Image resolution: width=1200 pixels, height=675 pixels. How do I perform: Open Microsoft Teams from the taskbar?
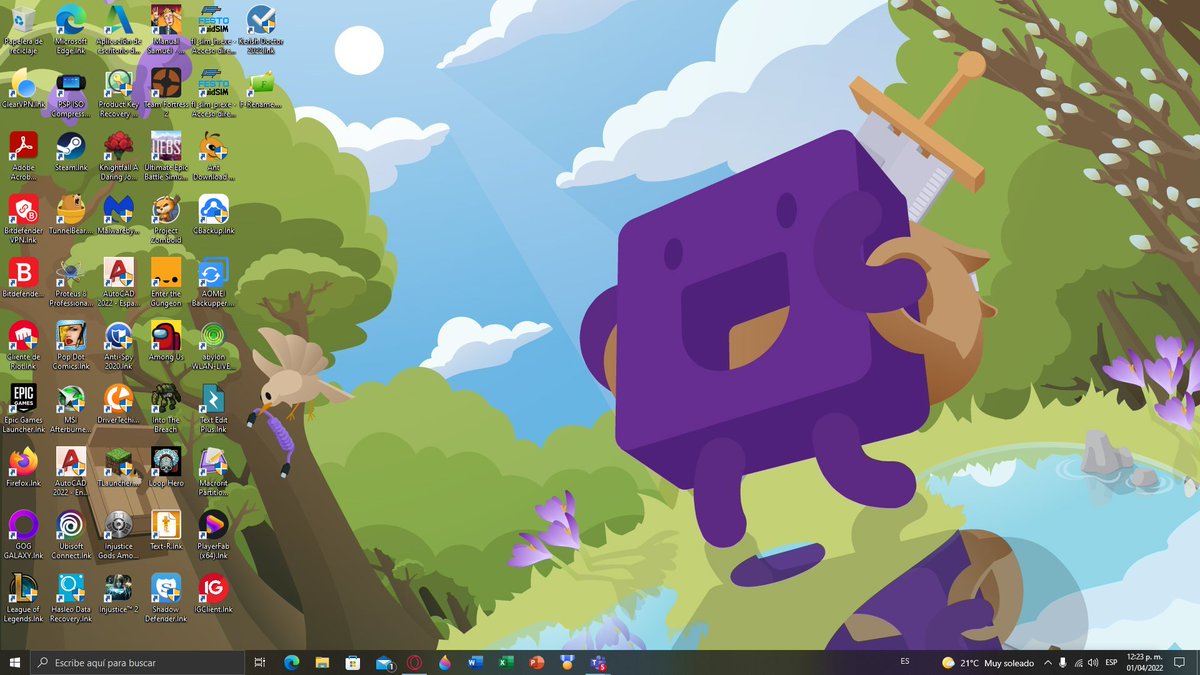598,662
